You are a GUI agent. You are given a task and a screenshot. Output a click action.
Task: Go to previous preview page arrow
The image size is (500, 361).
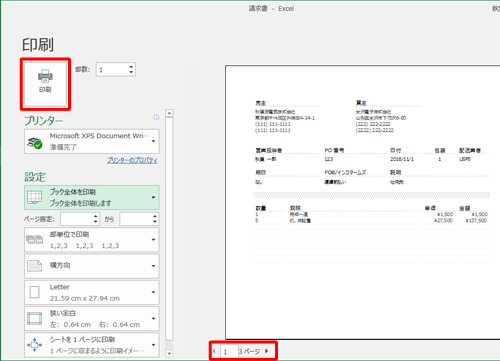[x=214, y=351]
